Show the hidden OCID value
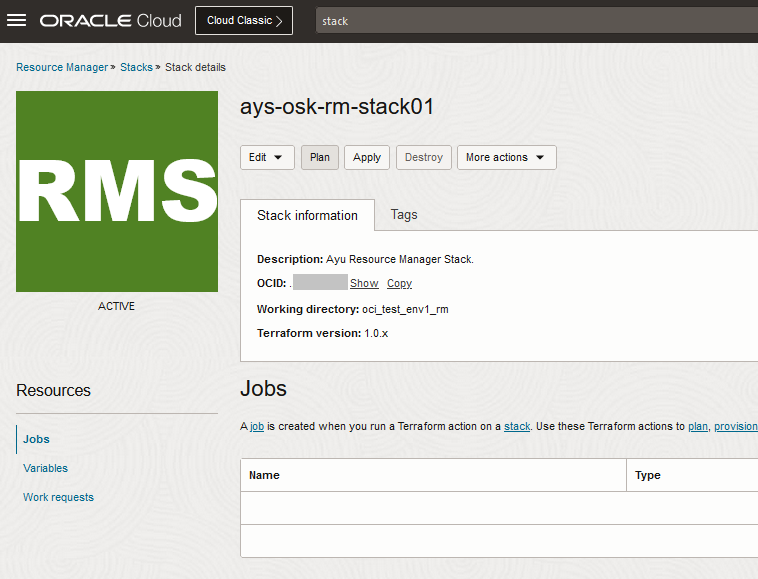Image resolution: width=758 pixels, height=579 pixels. [x=364, y=283]
